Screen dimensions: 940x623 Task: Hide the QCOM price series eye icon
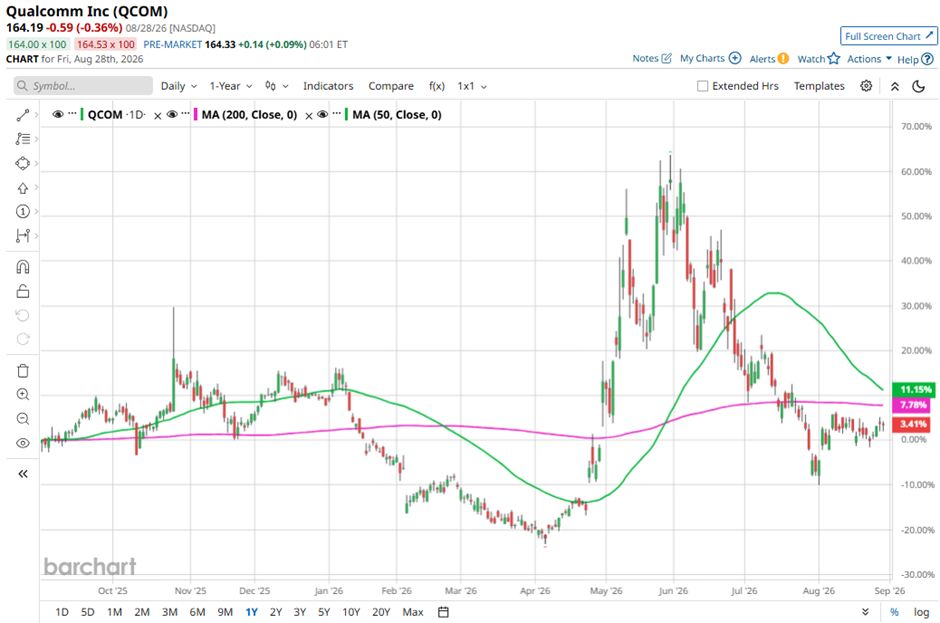click(58, 115)
